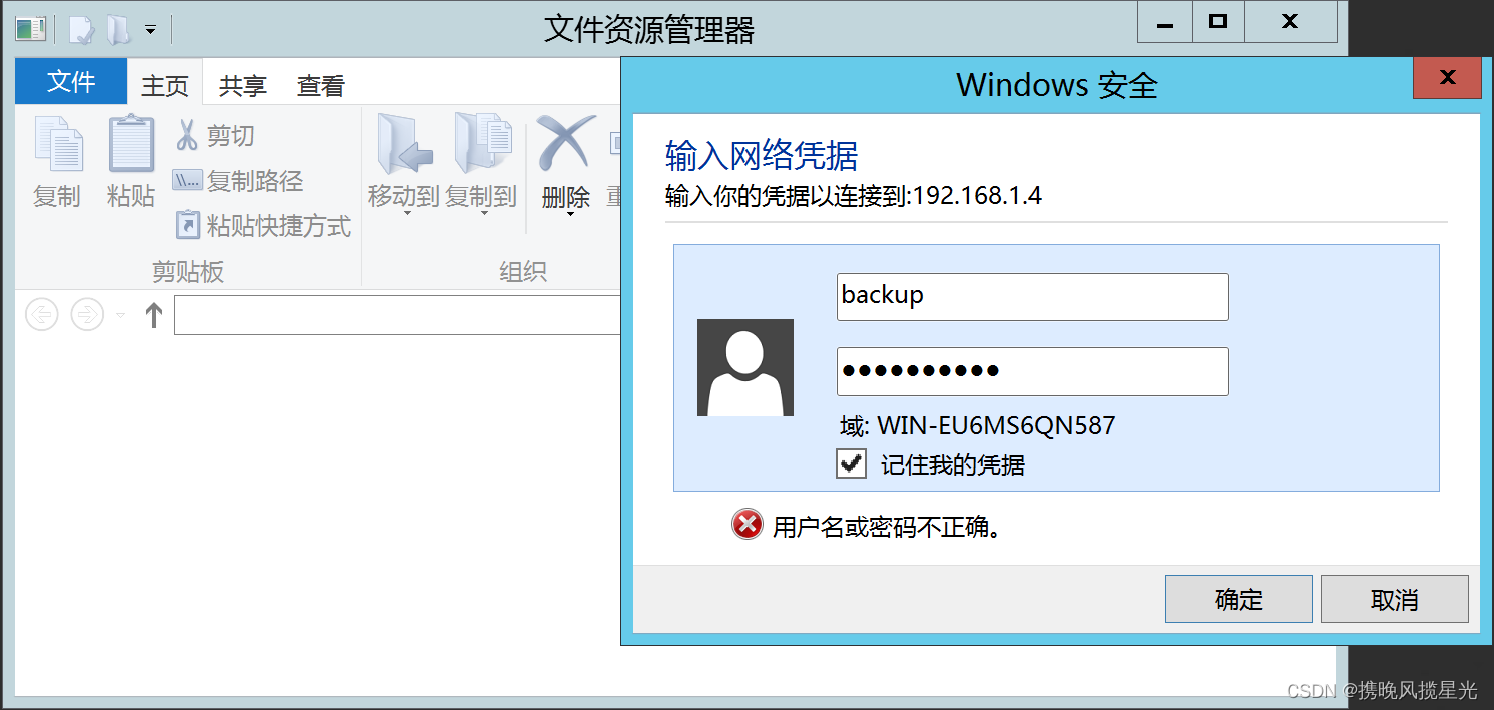Expand the Delete (删除) dropdown arrow

coord(569,213)
